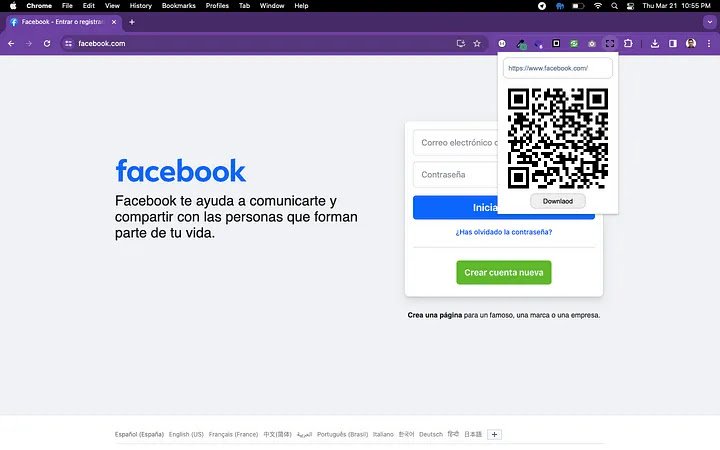Switch language to 中文(简体)
Image resolution: width=720 pixels, height=450 pixels.
click(277, 434)
